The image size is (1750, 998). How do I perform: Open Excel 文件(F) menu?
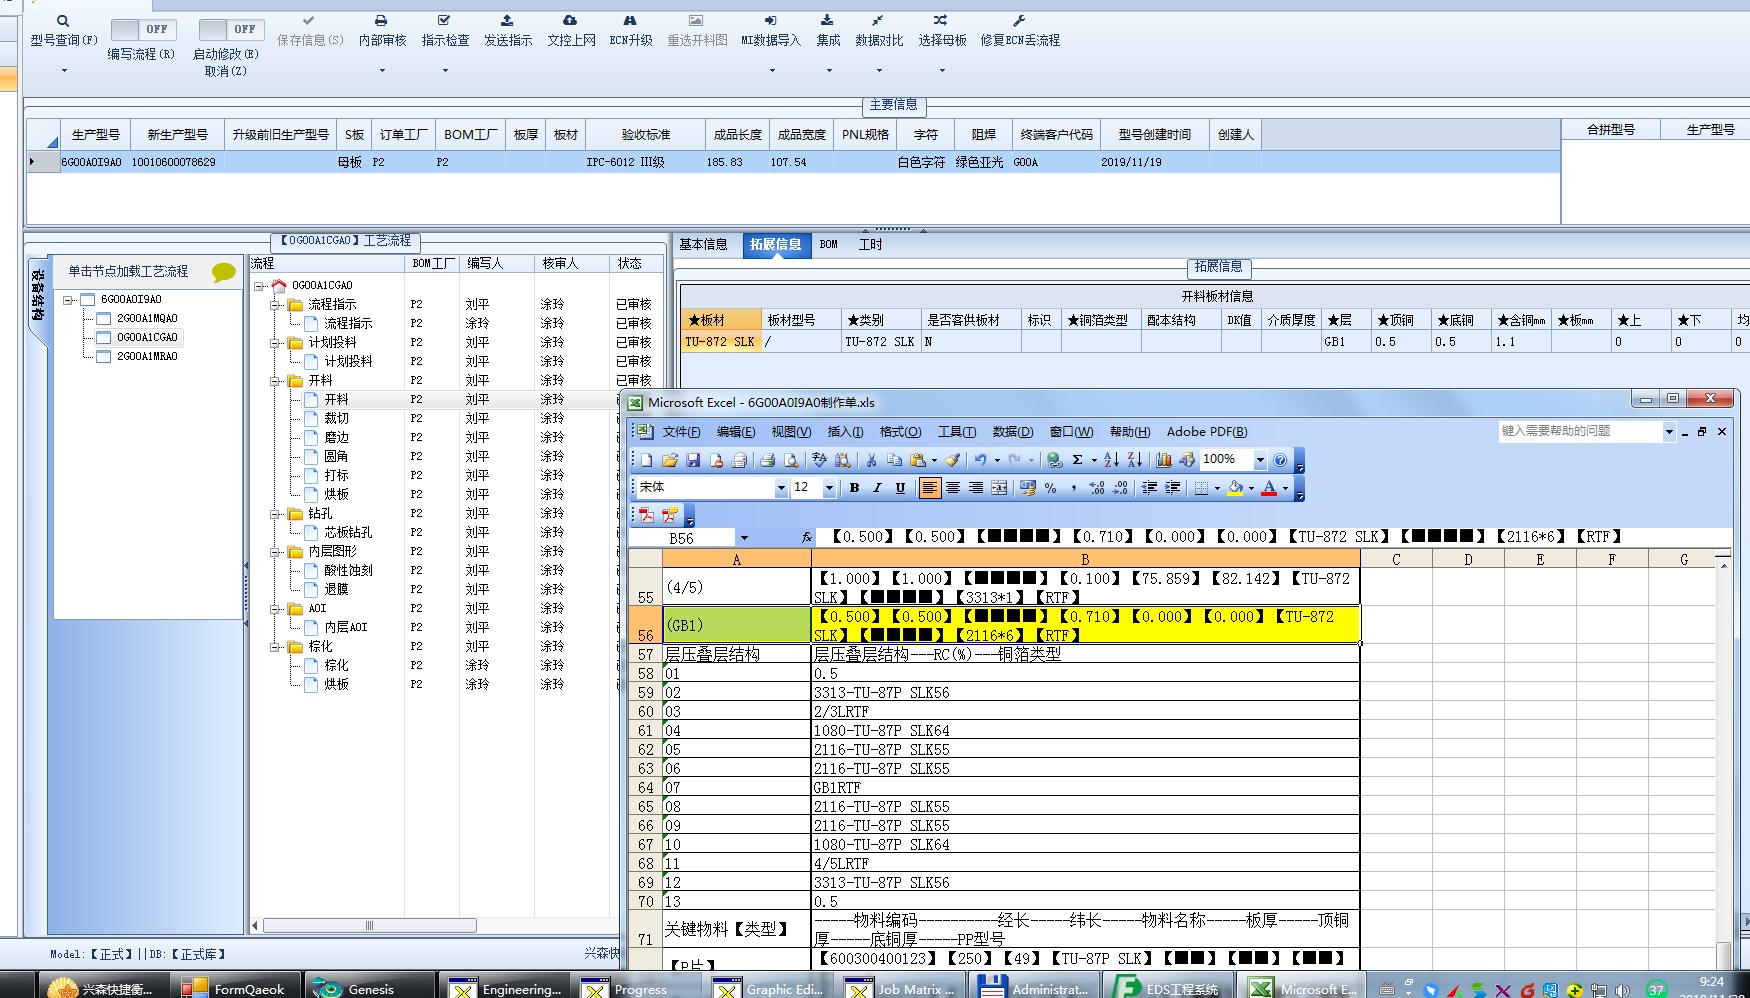[x=681, y=432]
